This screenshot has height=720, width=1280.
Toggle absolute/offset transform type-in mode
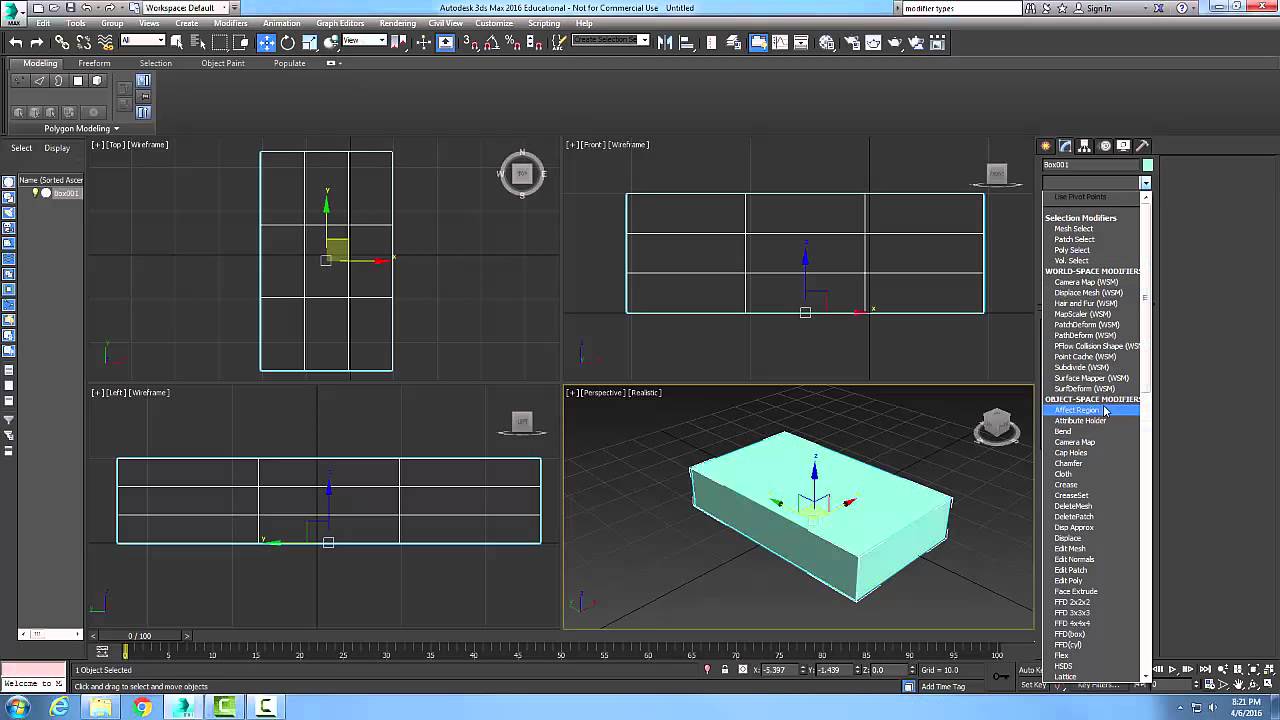(742, 669)
